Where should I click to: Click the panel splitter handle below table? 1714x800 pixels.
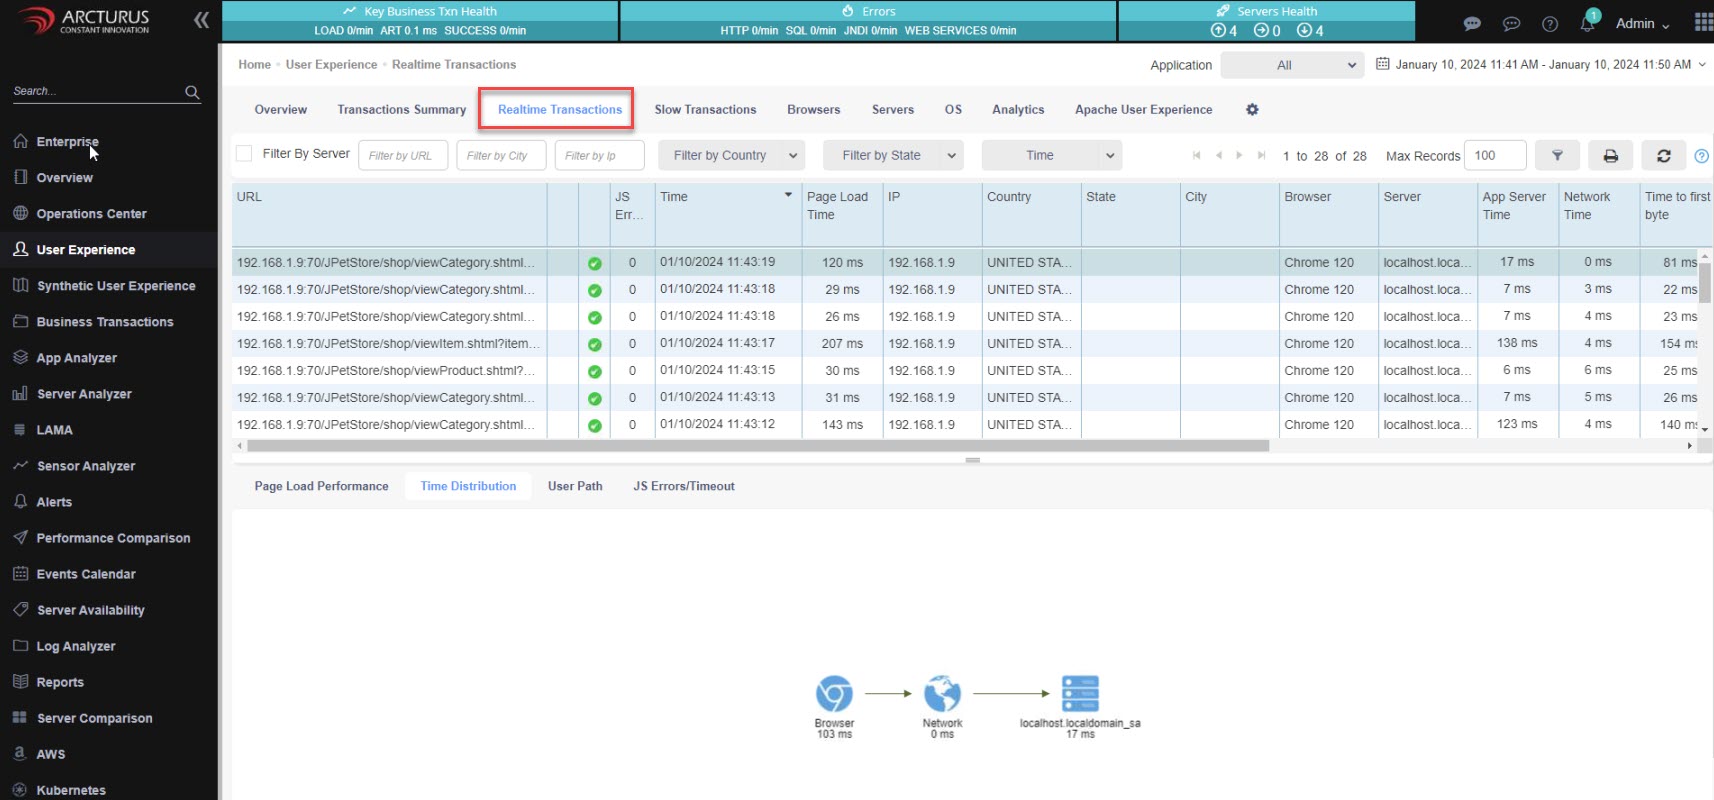(973, 460)
